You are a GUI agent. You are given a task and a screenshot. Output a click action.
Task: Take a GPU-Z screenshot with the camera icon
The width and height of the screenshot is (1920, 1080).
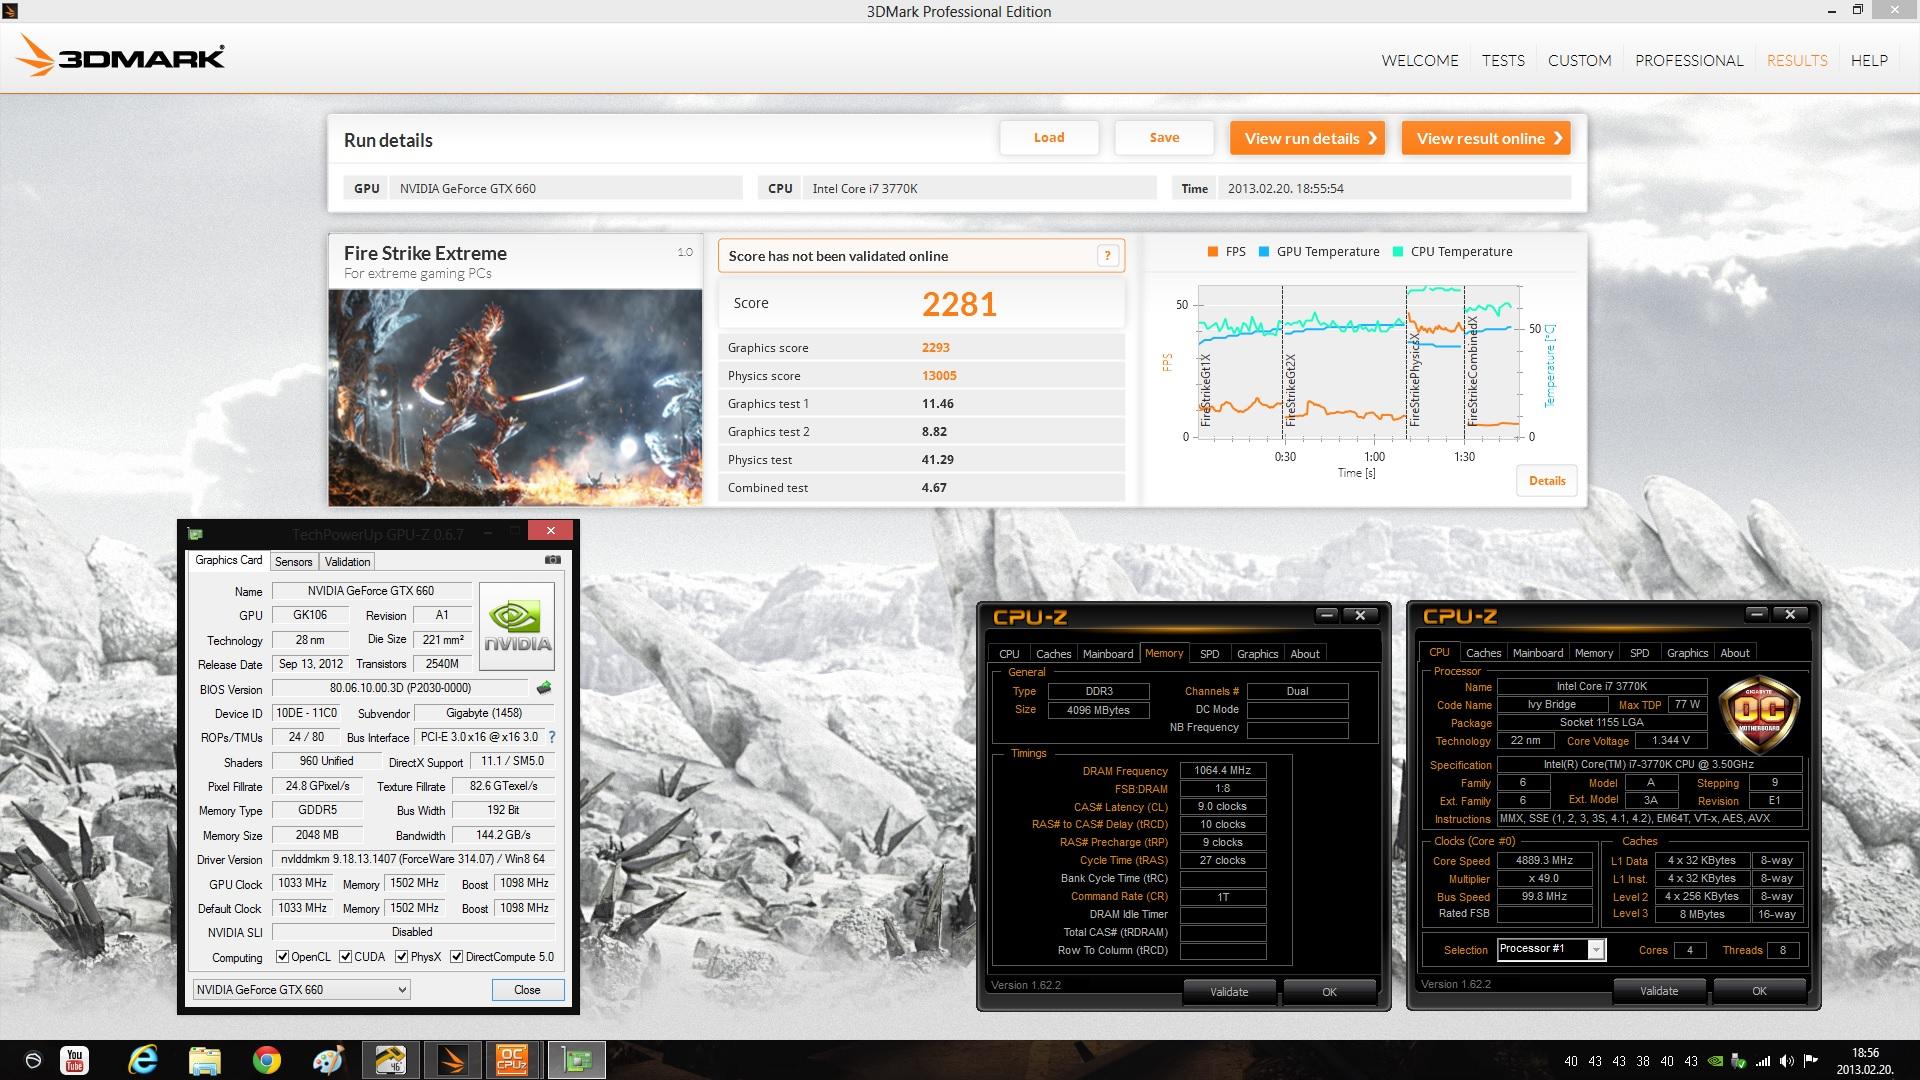(552, 560)
